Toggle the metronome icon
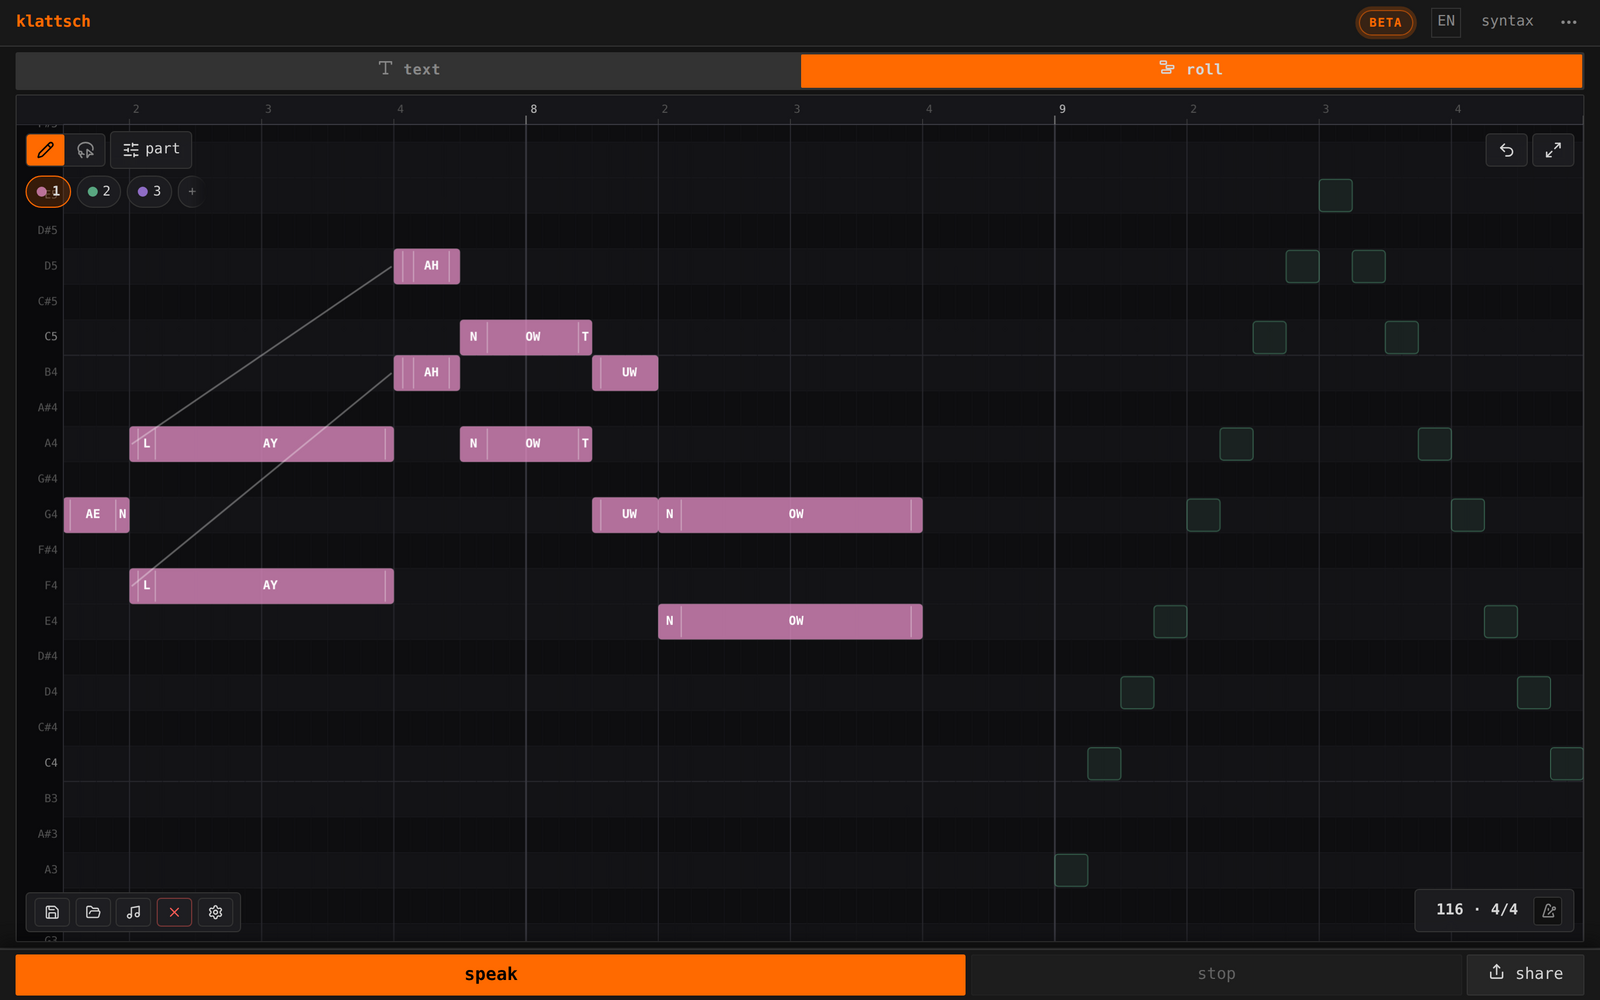The width and height of the screenshot is (1600, 1000). [1549, 910]
